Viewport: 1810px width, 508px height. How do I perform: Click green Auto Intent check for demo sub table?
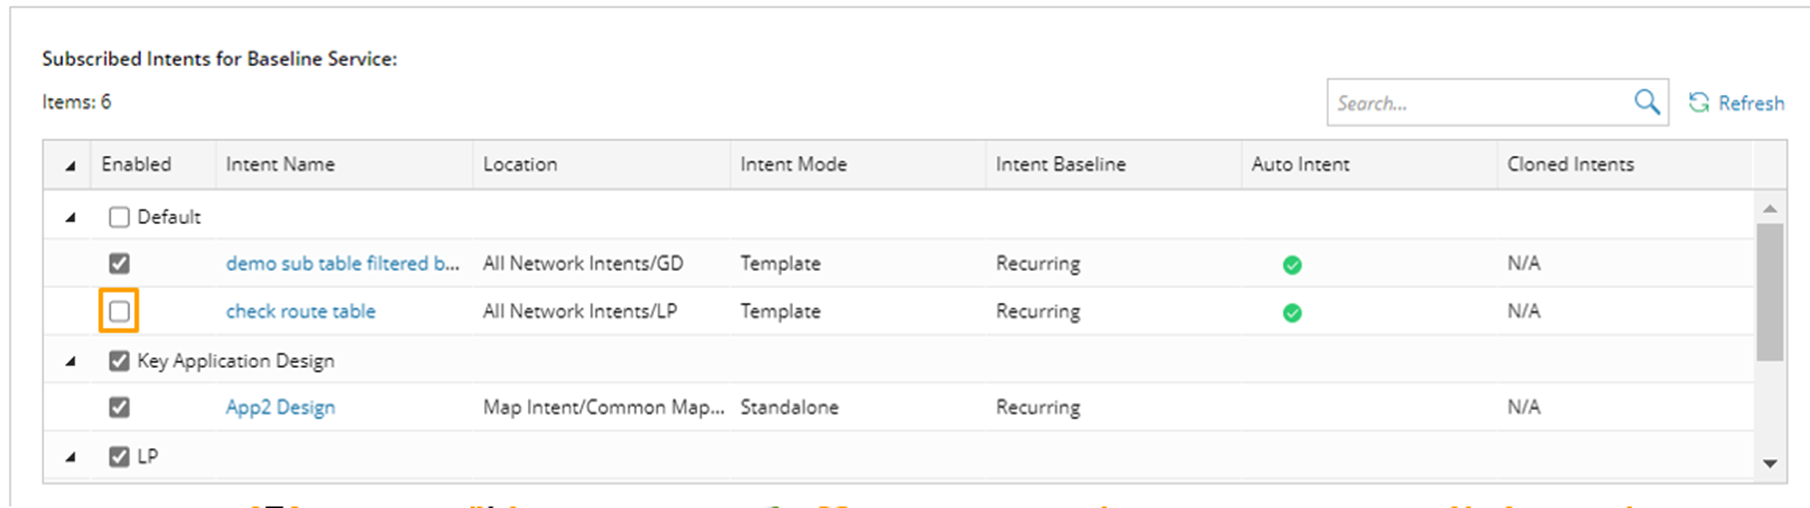[1292, 265]
